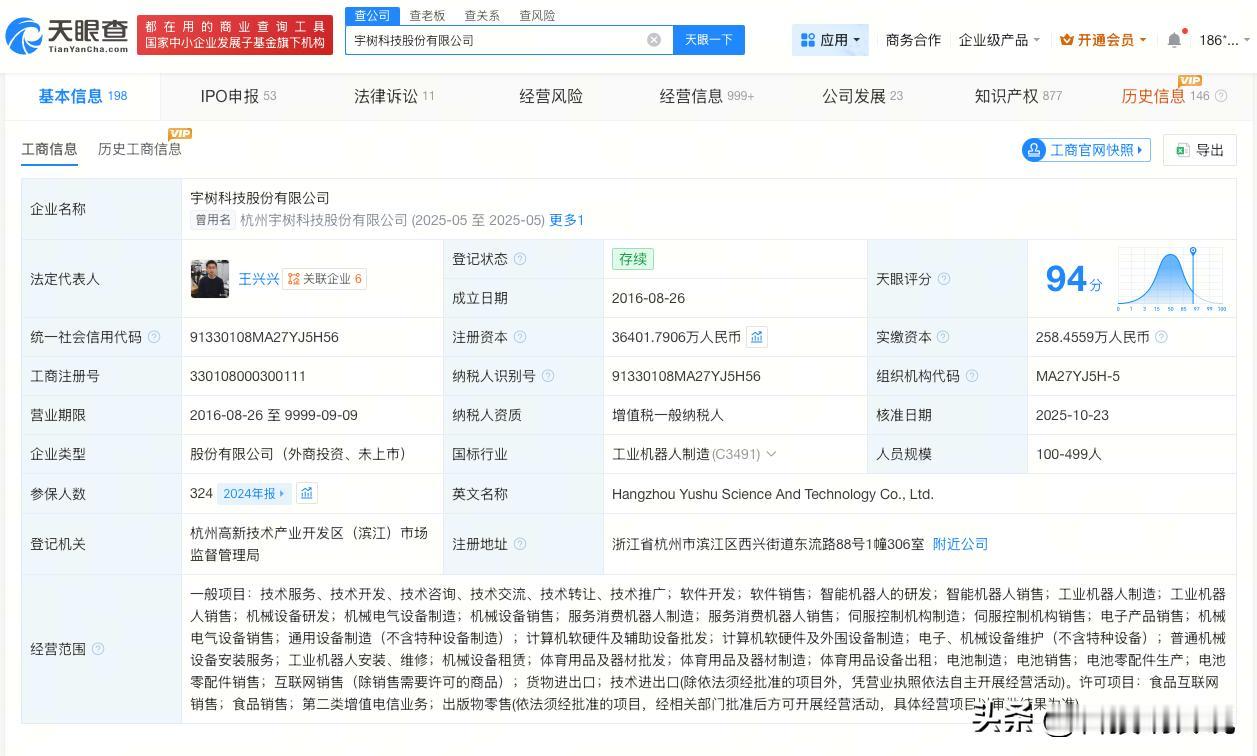Image resolution: width=1257 pixels, height=756 pixels.
Task: Expand 工商官网快照 arrow
Action: click(x=1142, y=150)
